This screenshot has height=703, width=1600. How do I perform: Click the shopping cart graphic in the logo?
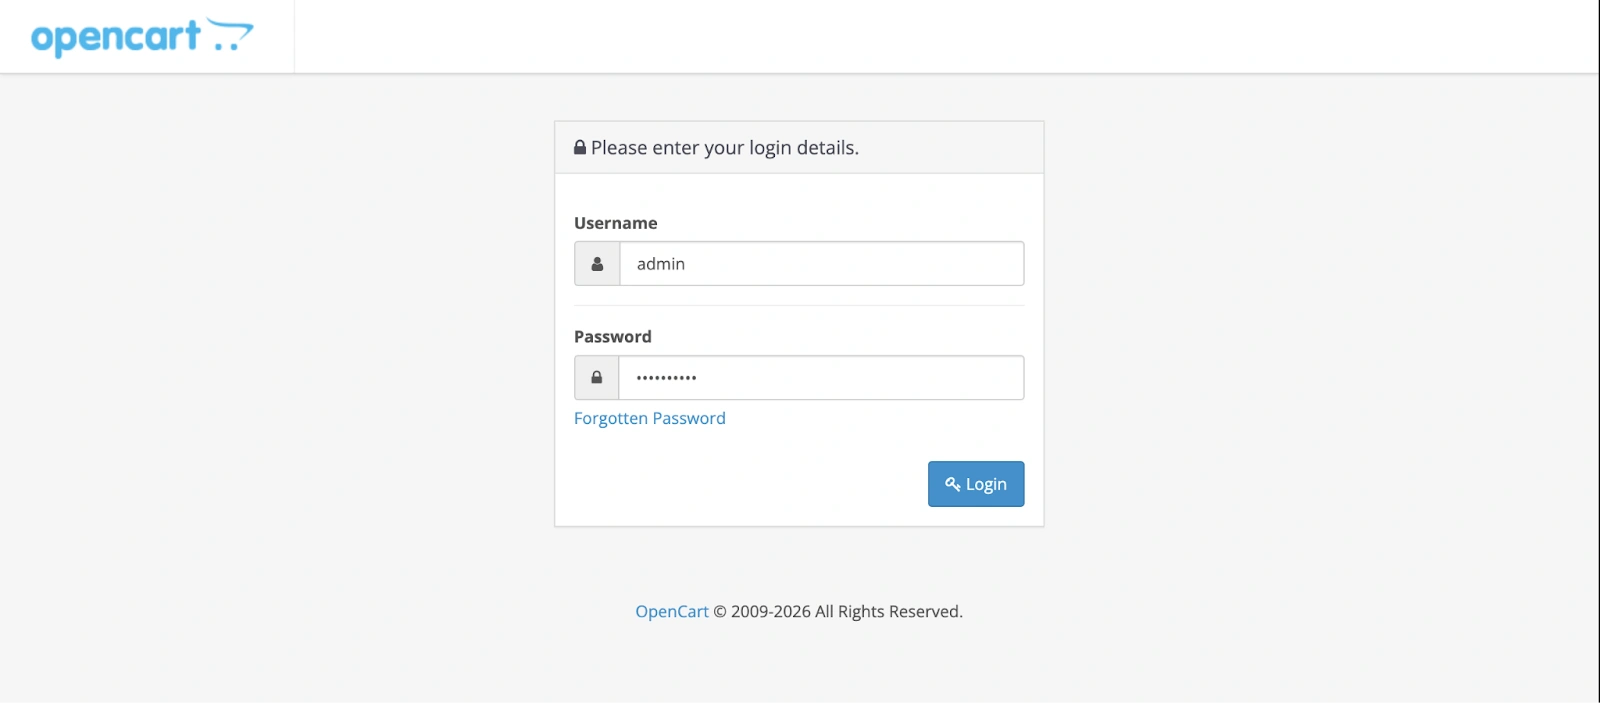coord(232,34)
